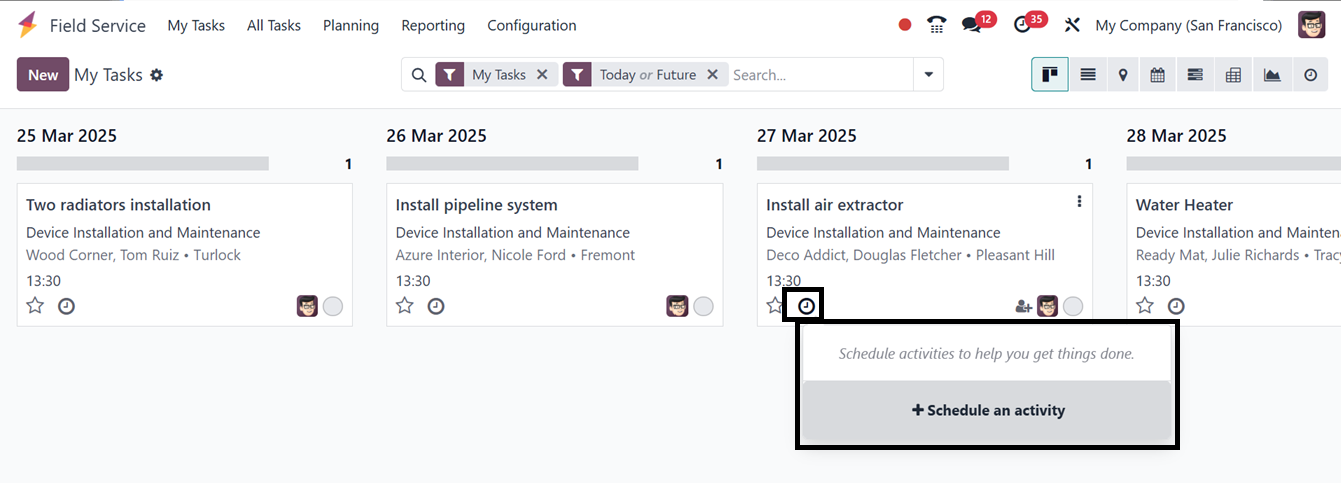The width and height of the screenshot is (1341, 483).
Task: Open the voip phone icon
Action: 936,25
